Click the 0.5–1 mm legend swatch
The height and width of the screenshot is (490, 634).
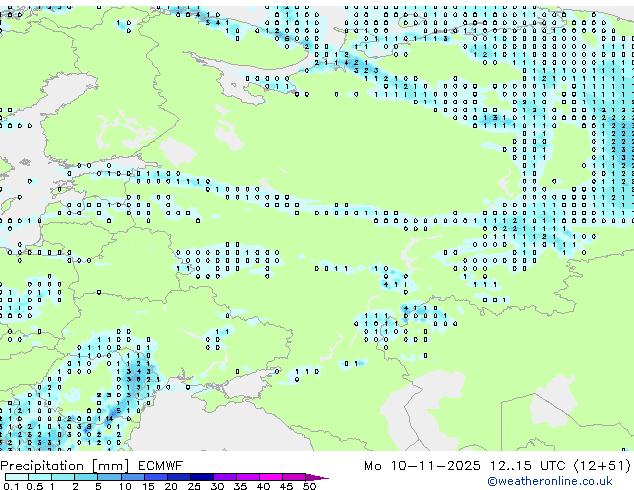(40, 477)
